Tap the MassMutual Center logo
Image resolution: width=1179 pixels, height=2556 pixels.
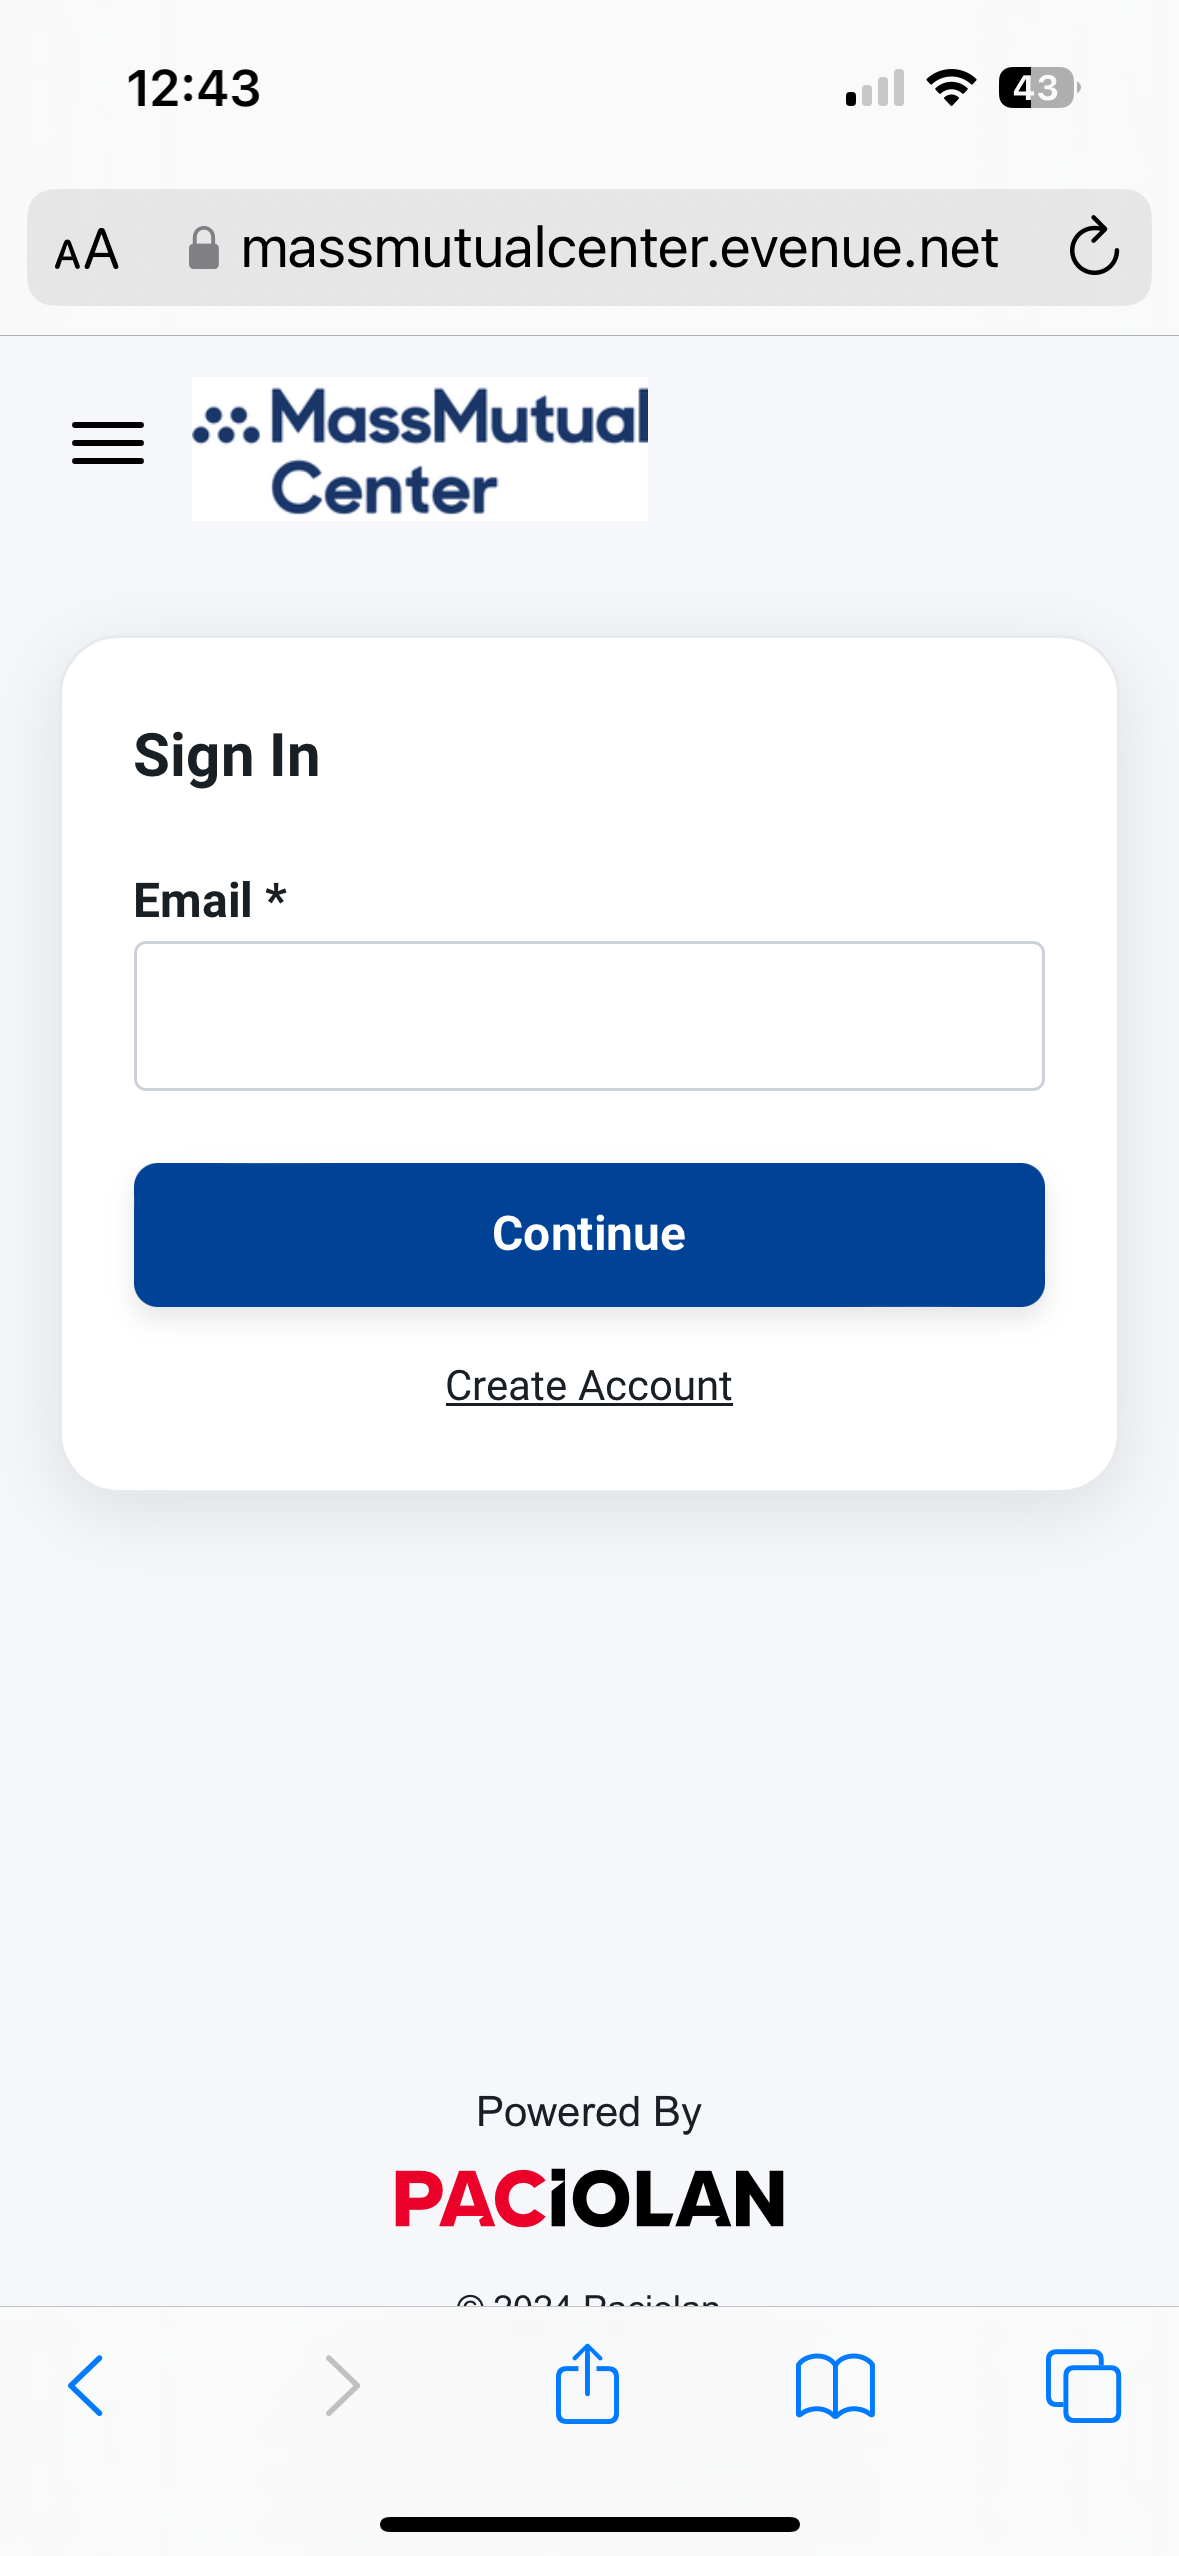[420, 449]
